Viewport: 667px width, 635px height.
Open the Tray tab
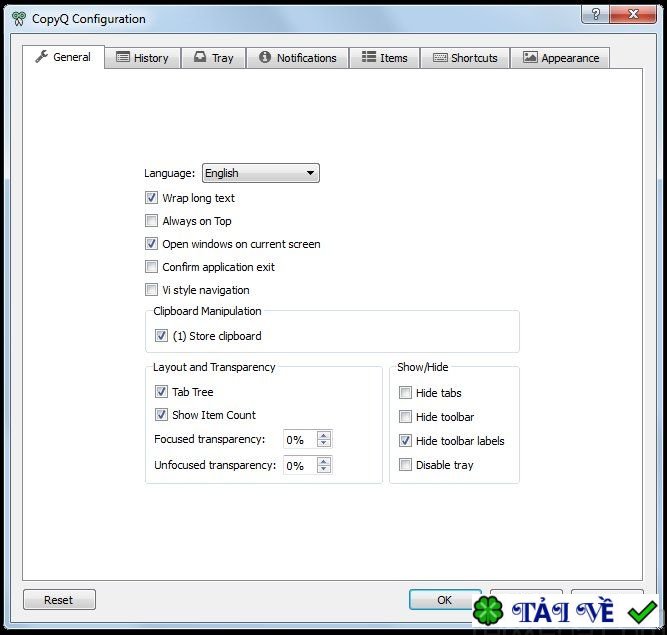[x=214, y=57]
